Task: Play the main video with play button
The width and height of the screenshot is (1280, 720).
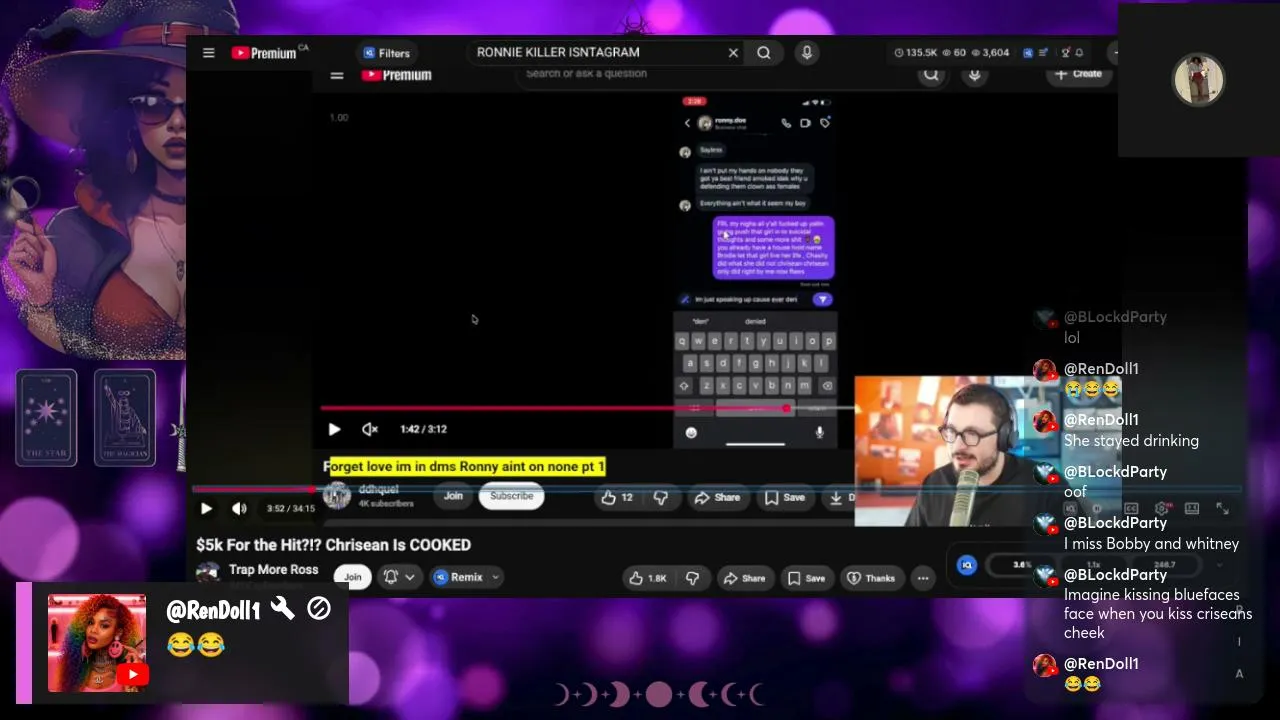Action: click(206, 508)
